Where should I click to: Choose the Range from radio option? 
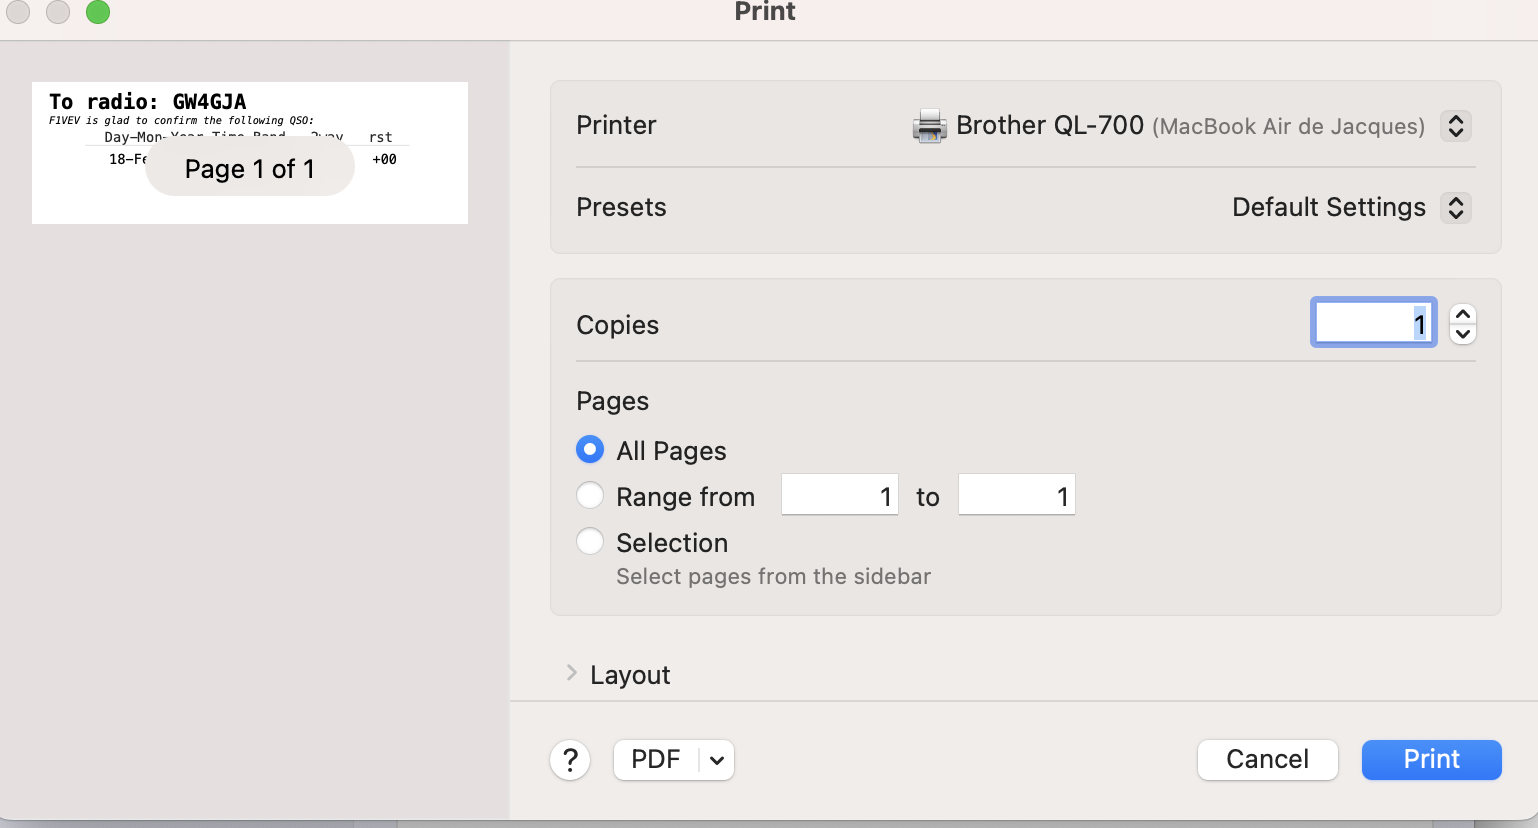[x=590, y=496]
